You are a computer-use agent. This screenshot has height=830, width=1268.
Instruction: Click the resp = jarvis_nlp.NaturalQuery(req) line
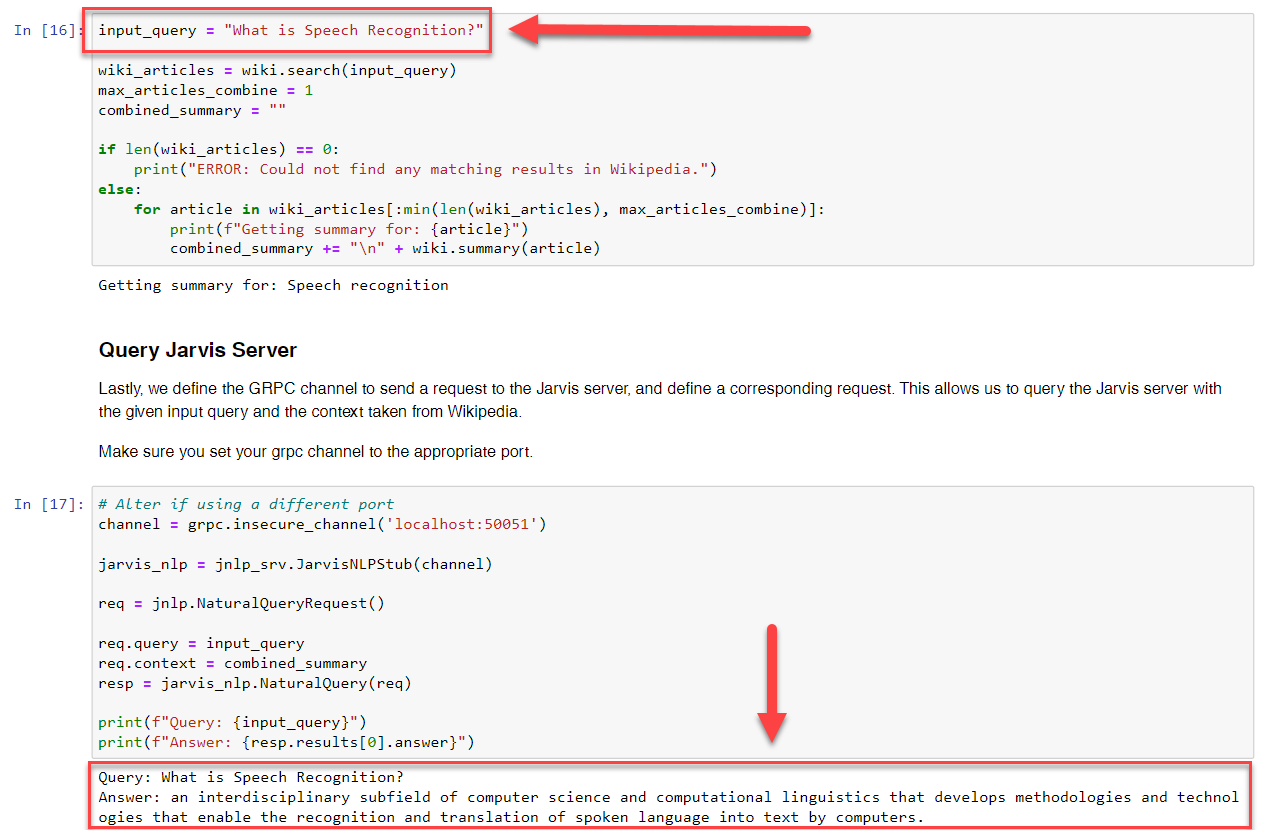[x=255, y=683]
